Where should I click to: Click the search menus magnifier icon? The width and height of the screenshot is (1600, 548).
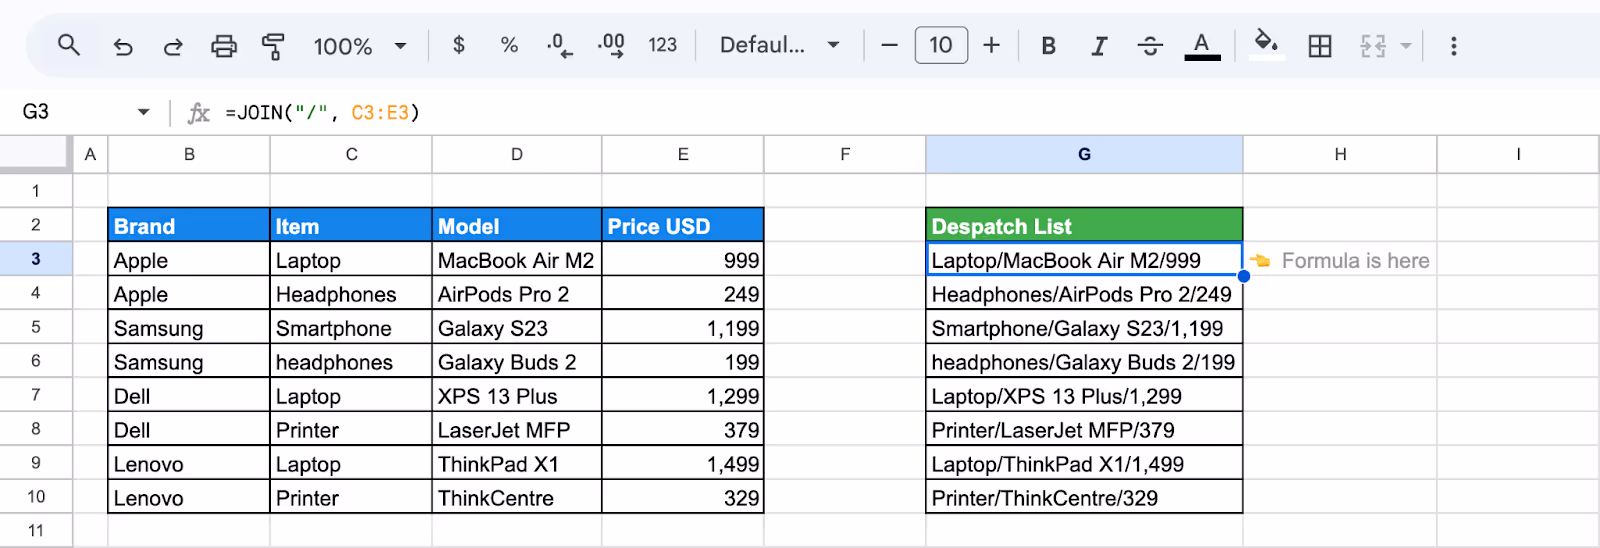pyautogui.click(x=68, y=45)
